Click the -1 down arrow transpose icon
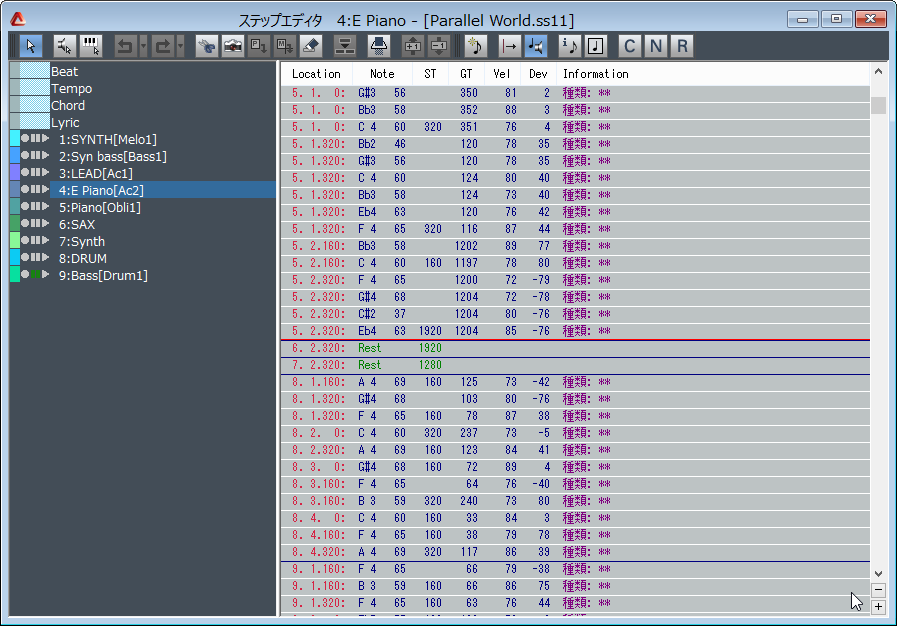 tap(439, 46)
